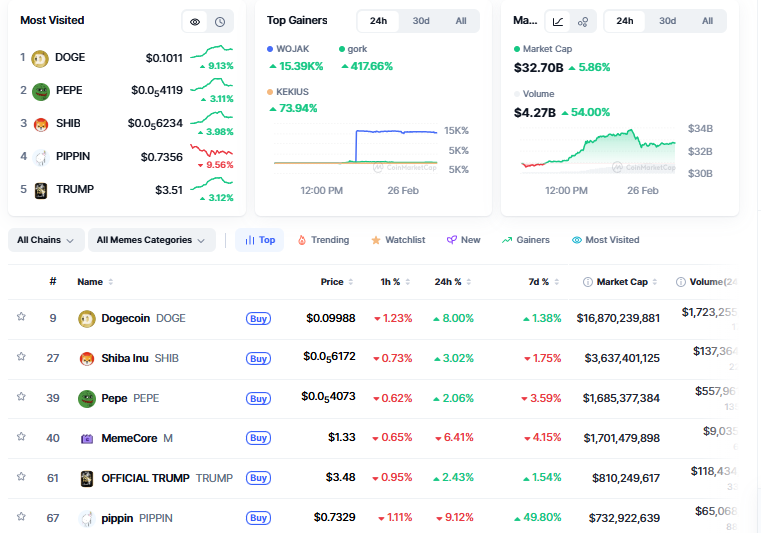The height and width of the screenshot is (533, 761).
Task: Select the line chart view icon
Action: click(557, 21)
